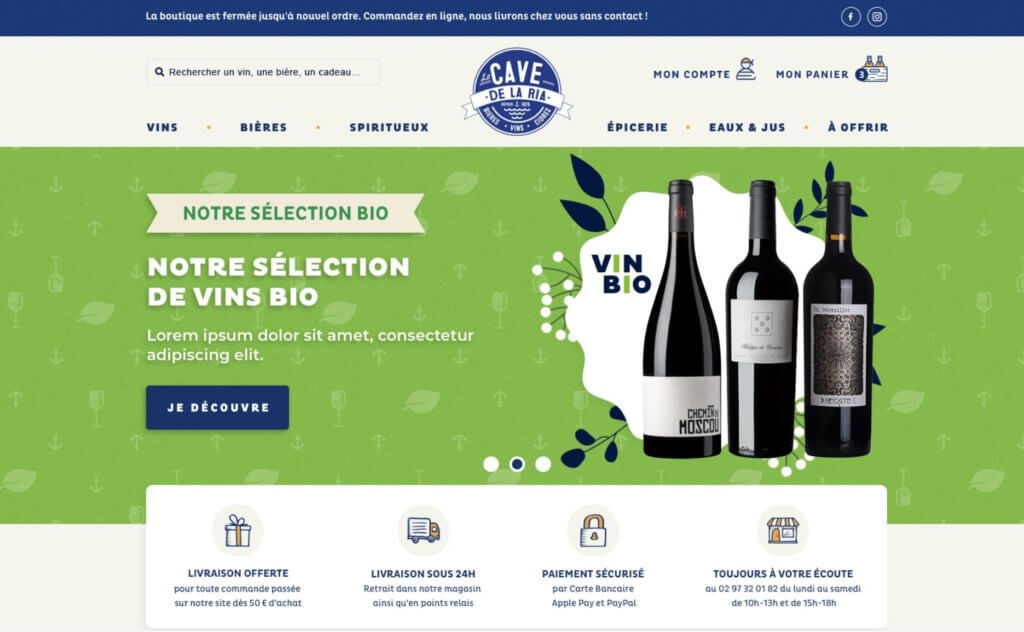Screen dimensions: 1024x632
Task: Click the Je Découvre button
Action: (x=217, y=407)
